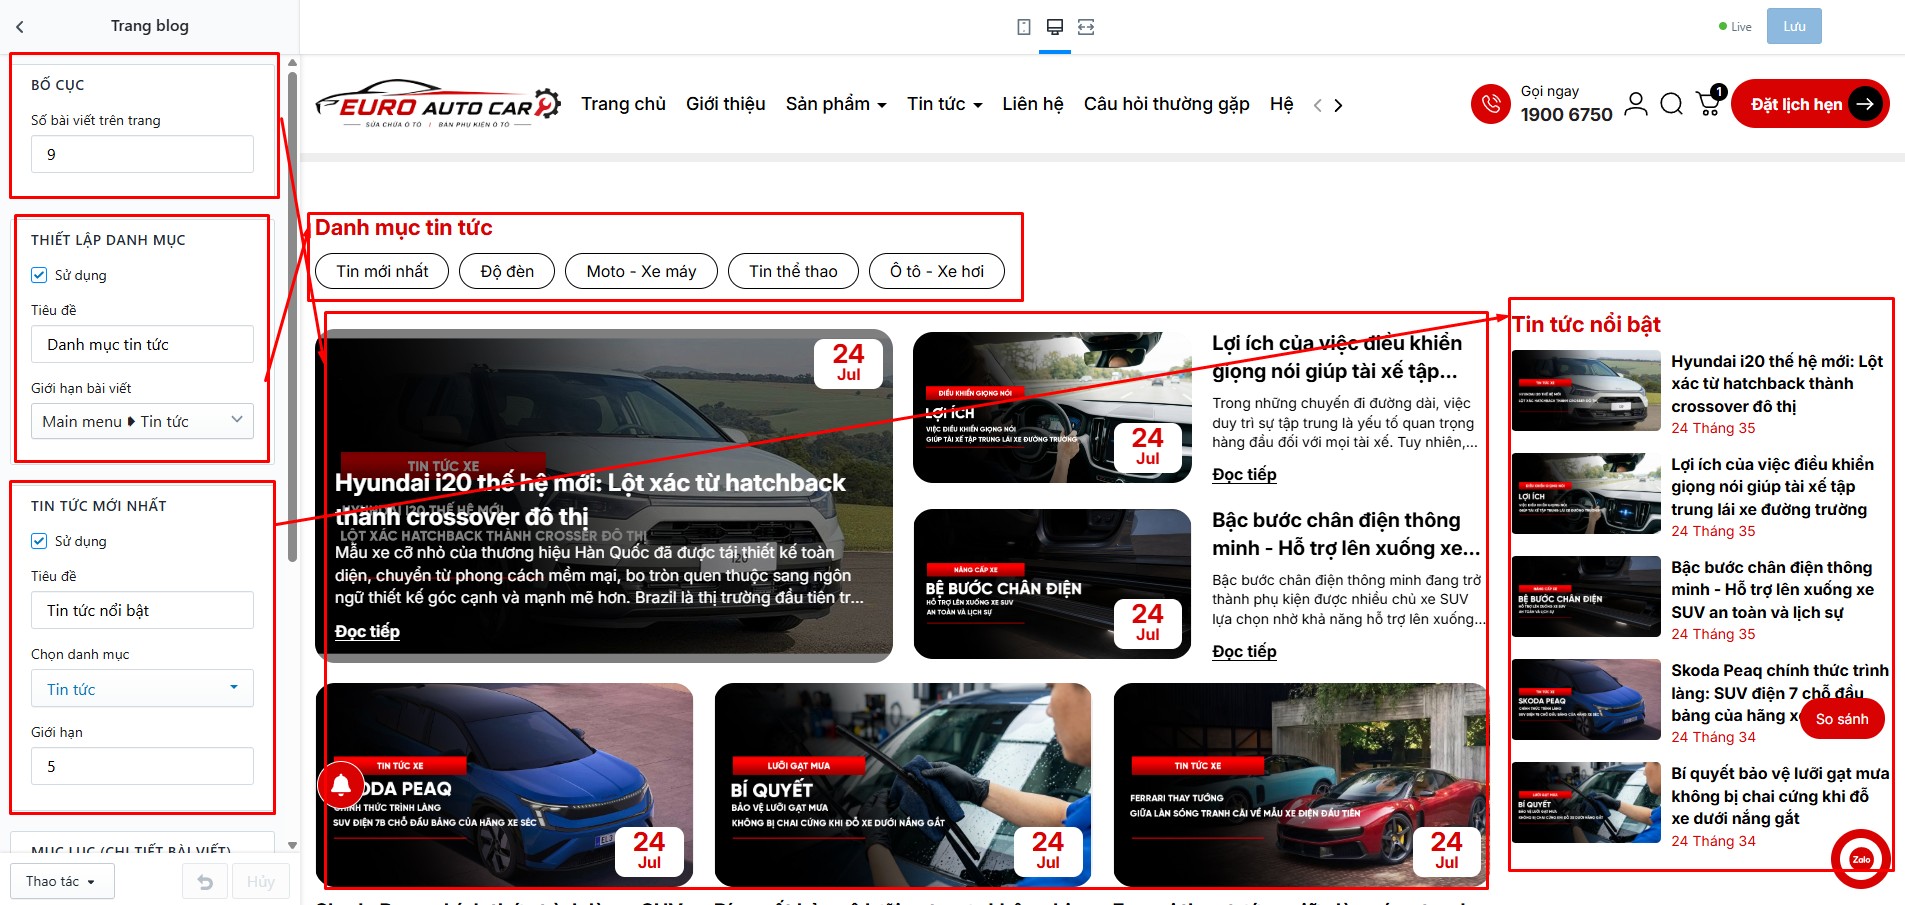This screenshot has width=1905, height=905.
Task: Open the Zalo chat icon
Action: pos(1861,858)
